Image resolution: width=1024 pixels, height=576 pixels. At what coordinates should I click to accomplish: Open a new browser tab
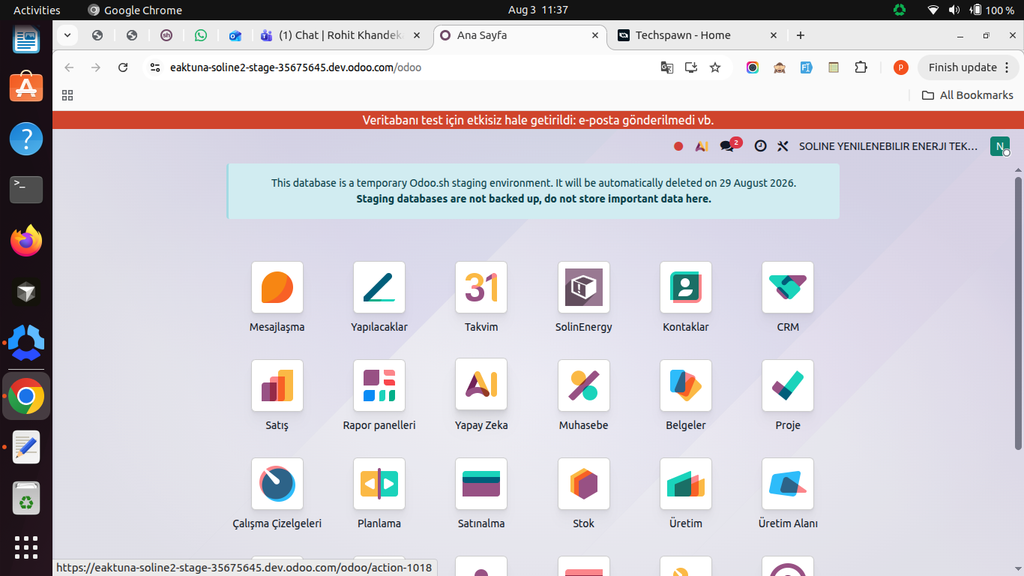(x=800, y=35)
